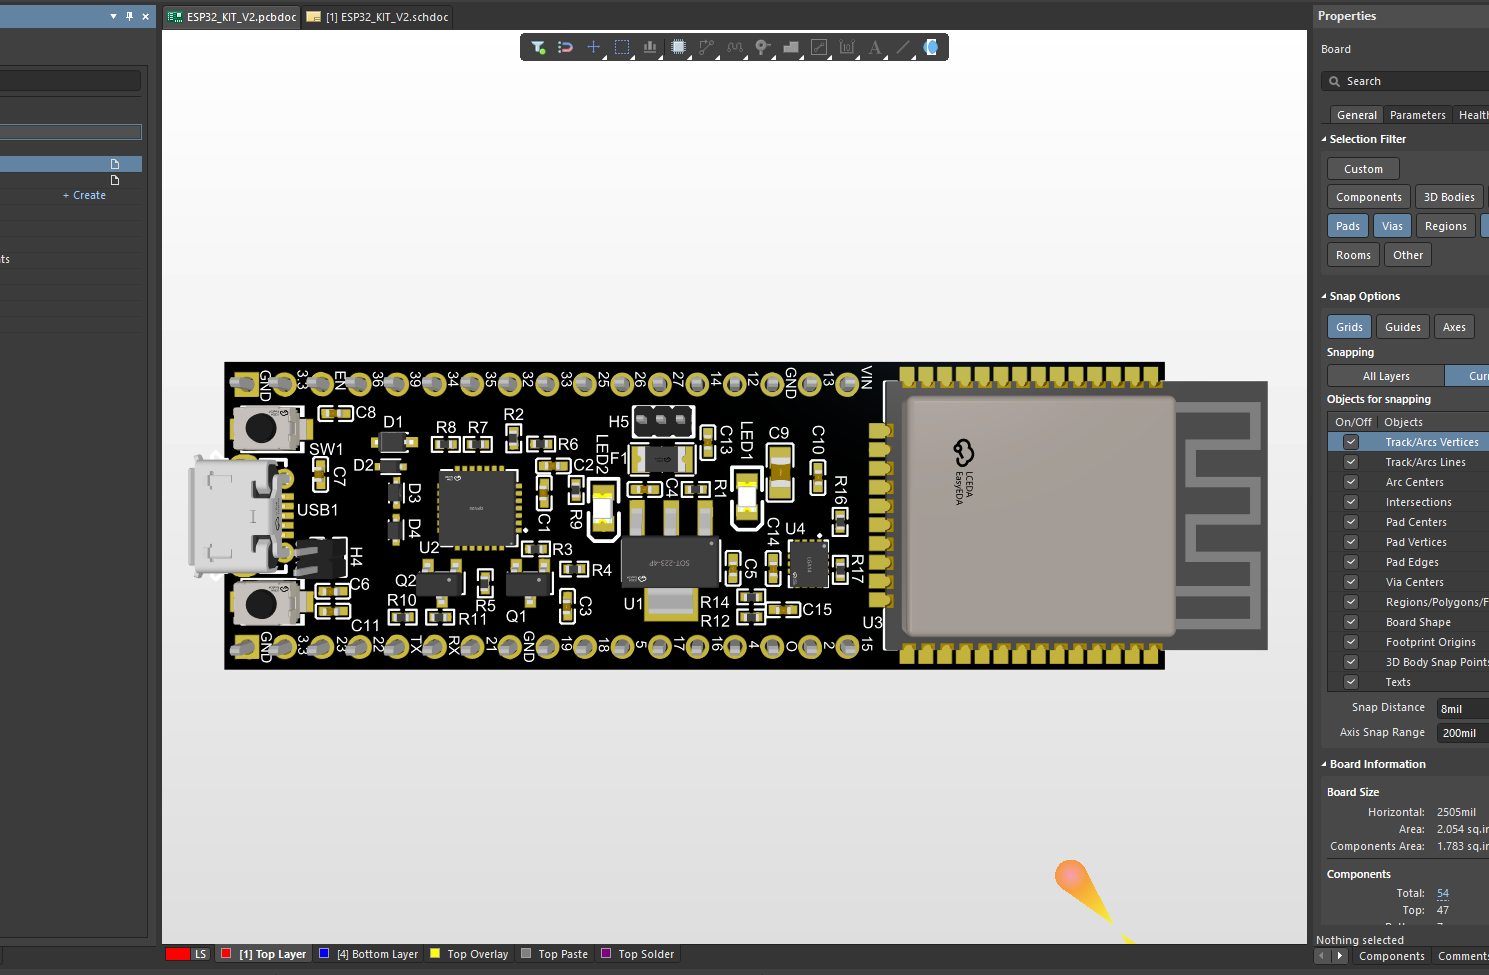Viewport: 1489px width, 975px height.
Task: Collapse the Board Information section
Action: coord(1324,764)
